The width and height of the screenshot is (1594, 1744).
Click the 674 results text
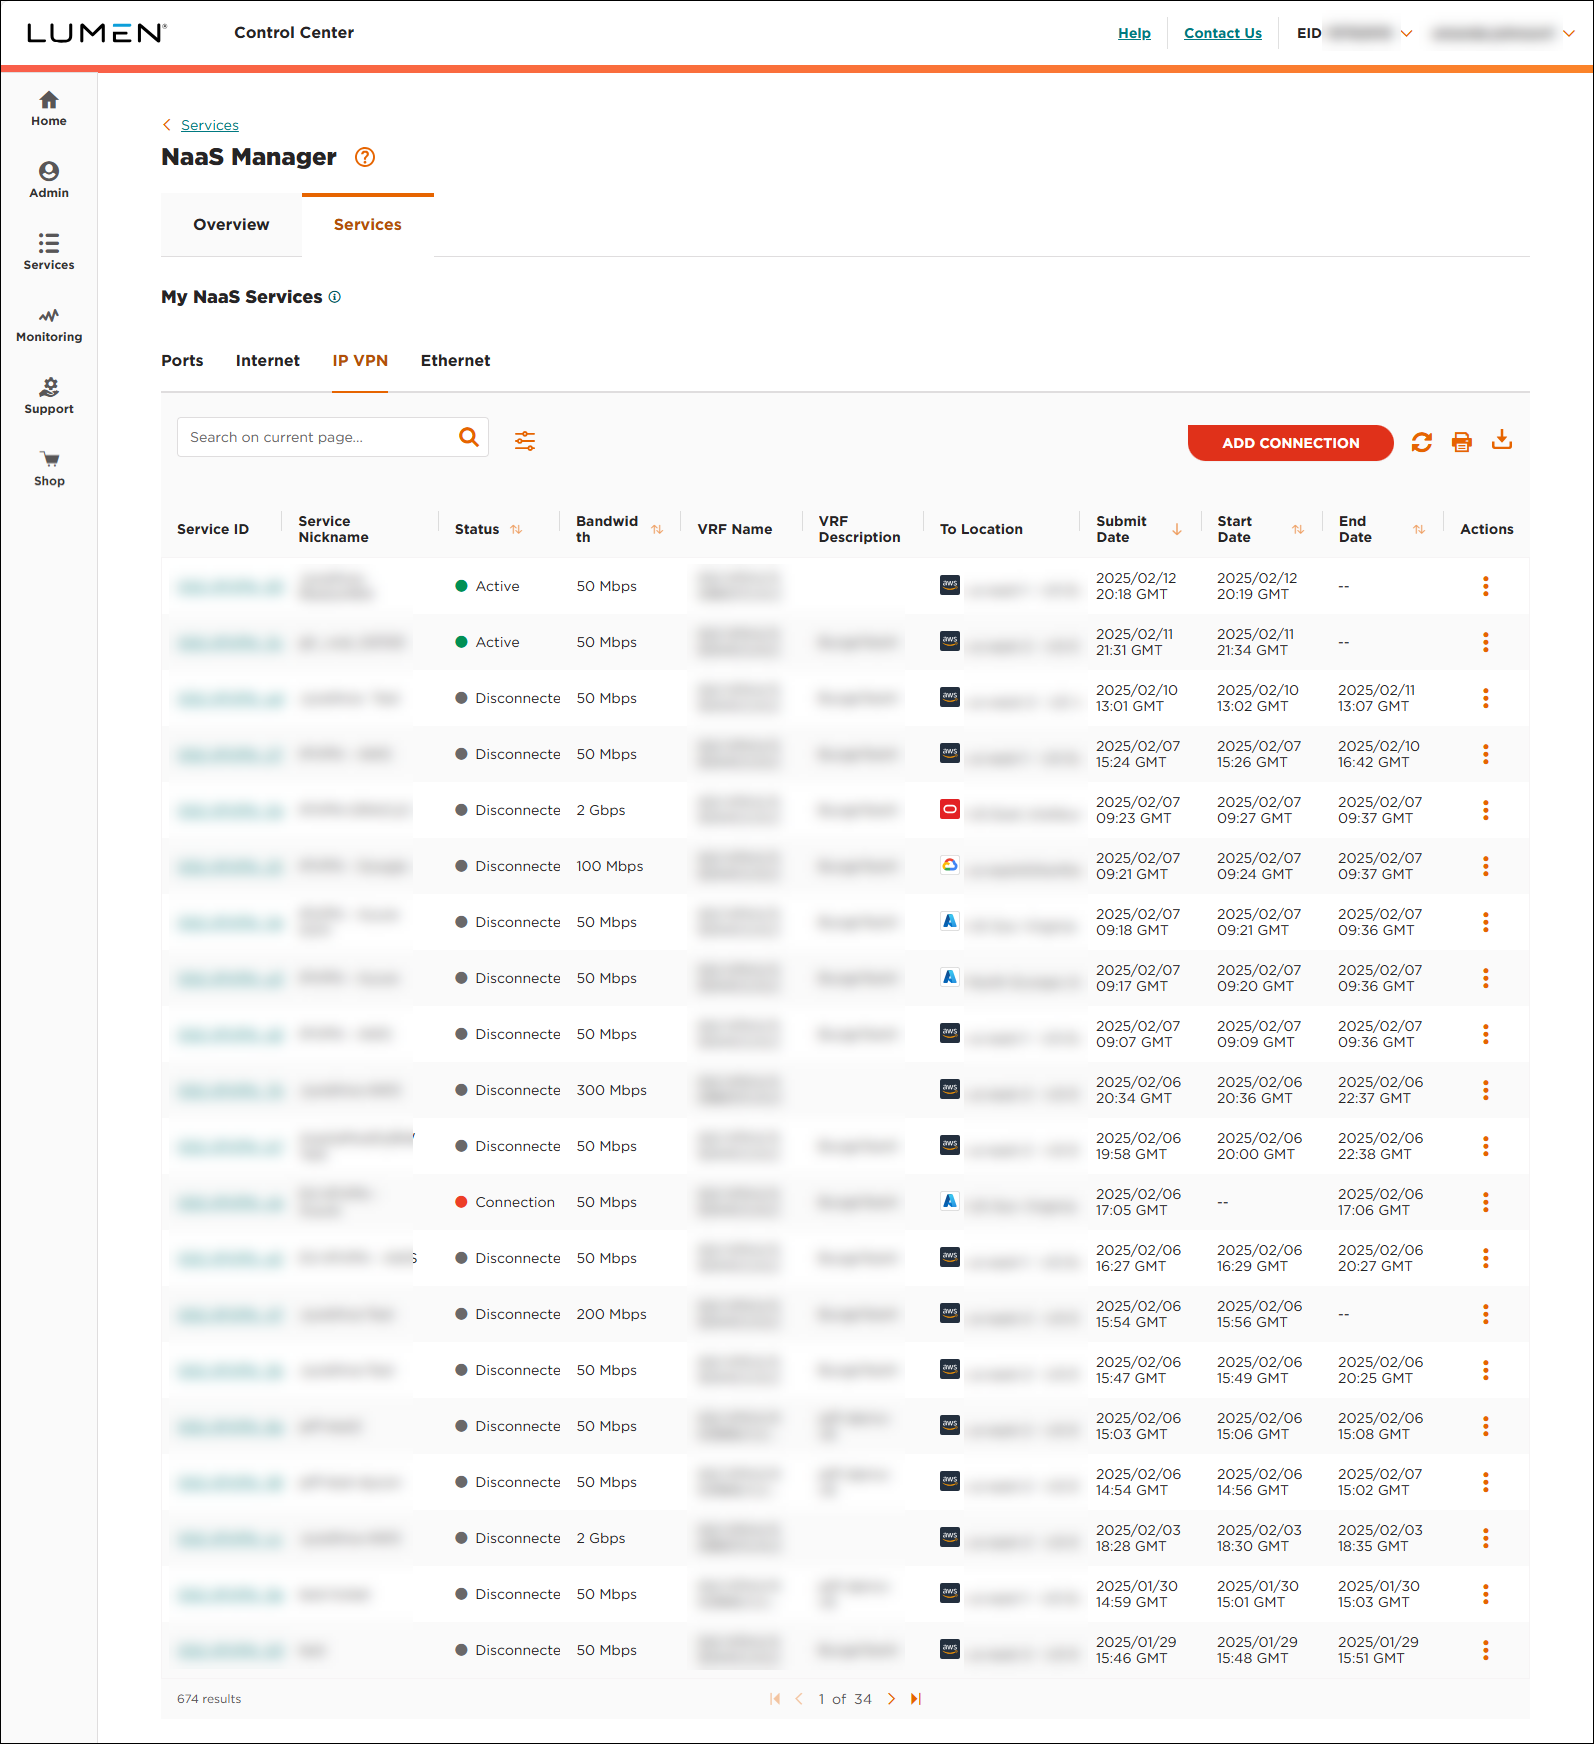pos(209,1699)
